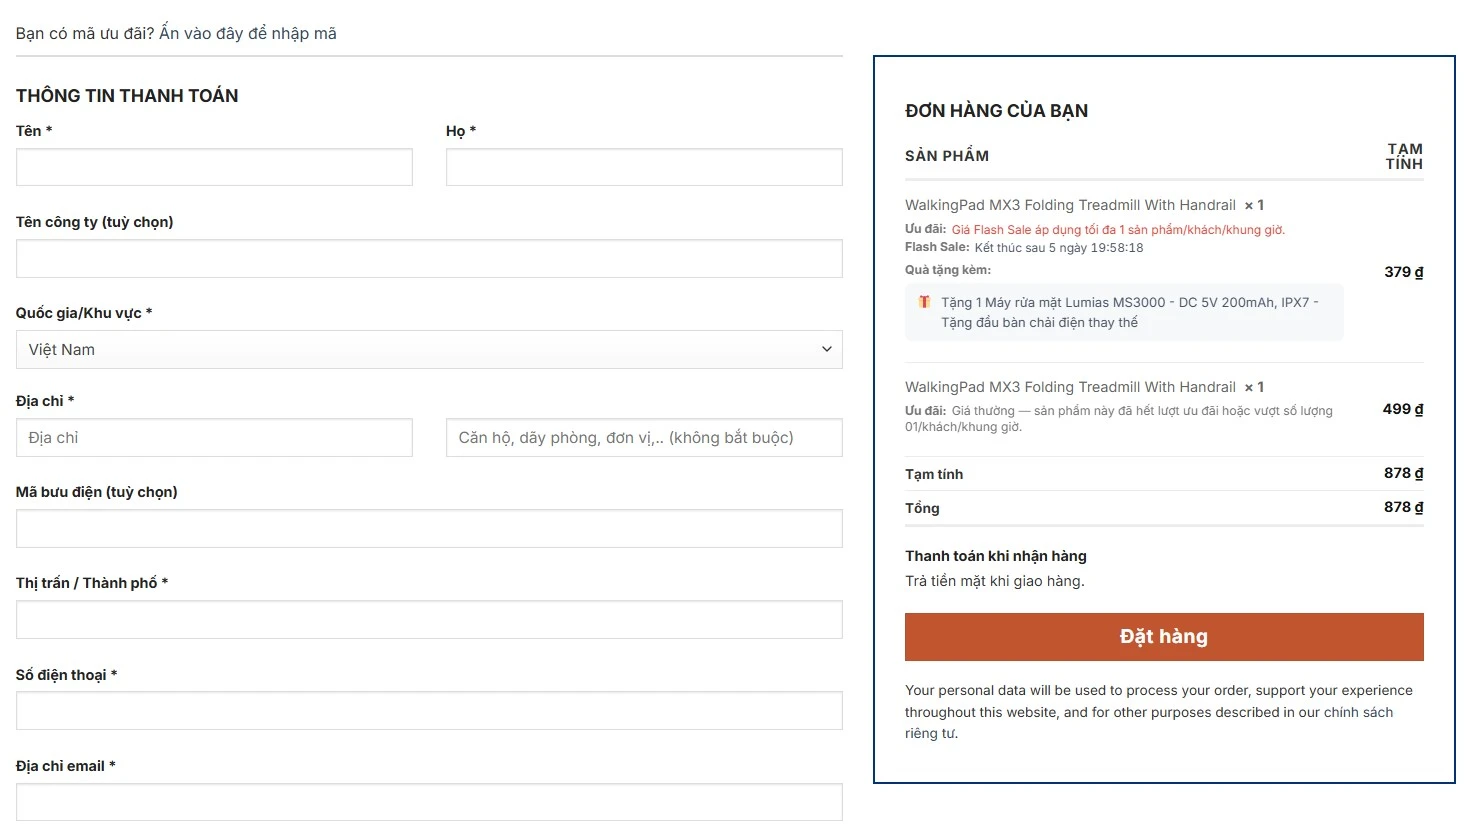1464x835 pixels.
Task: Click the 499 ₫ price
Action: (x=1403, y=409)
